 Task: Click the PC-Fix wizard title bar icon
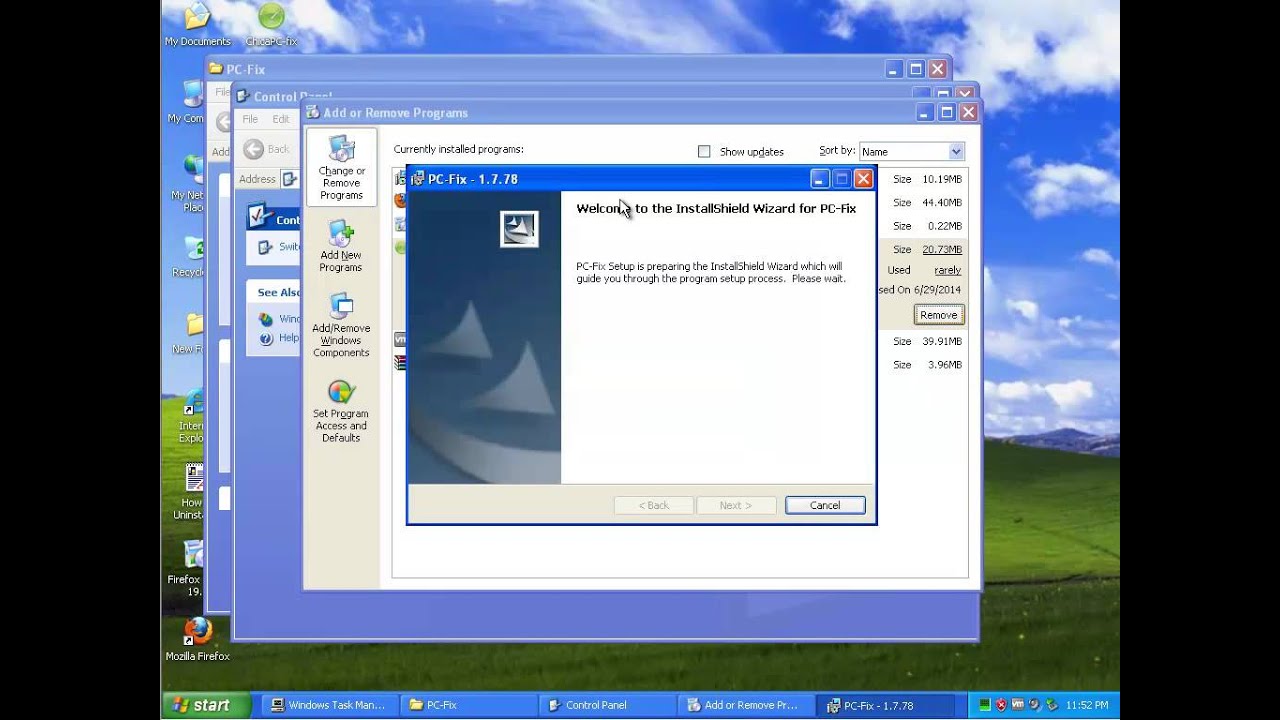[418, 179]
